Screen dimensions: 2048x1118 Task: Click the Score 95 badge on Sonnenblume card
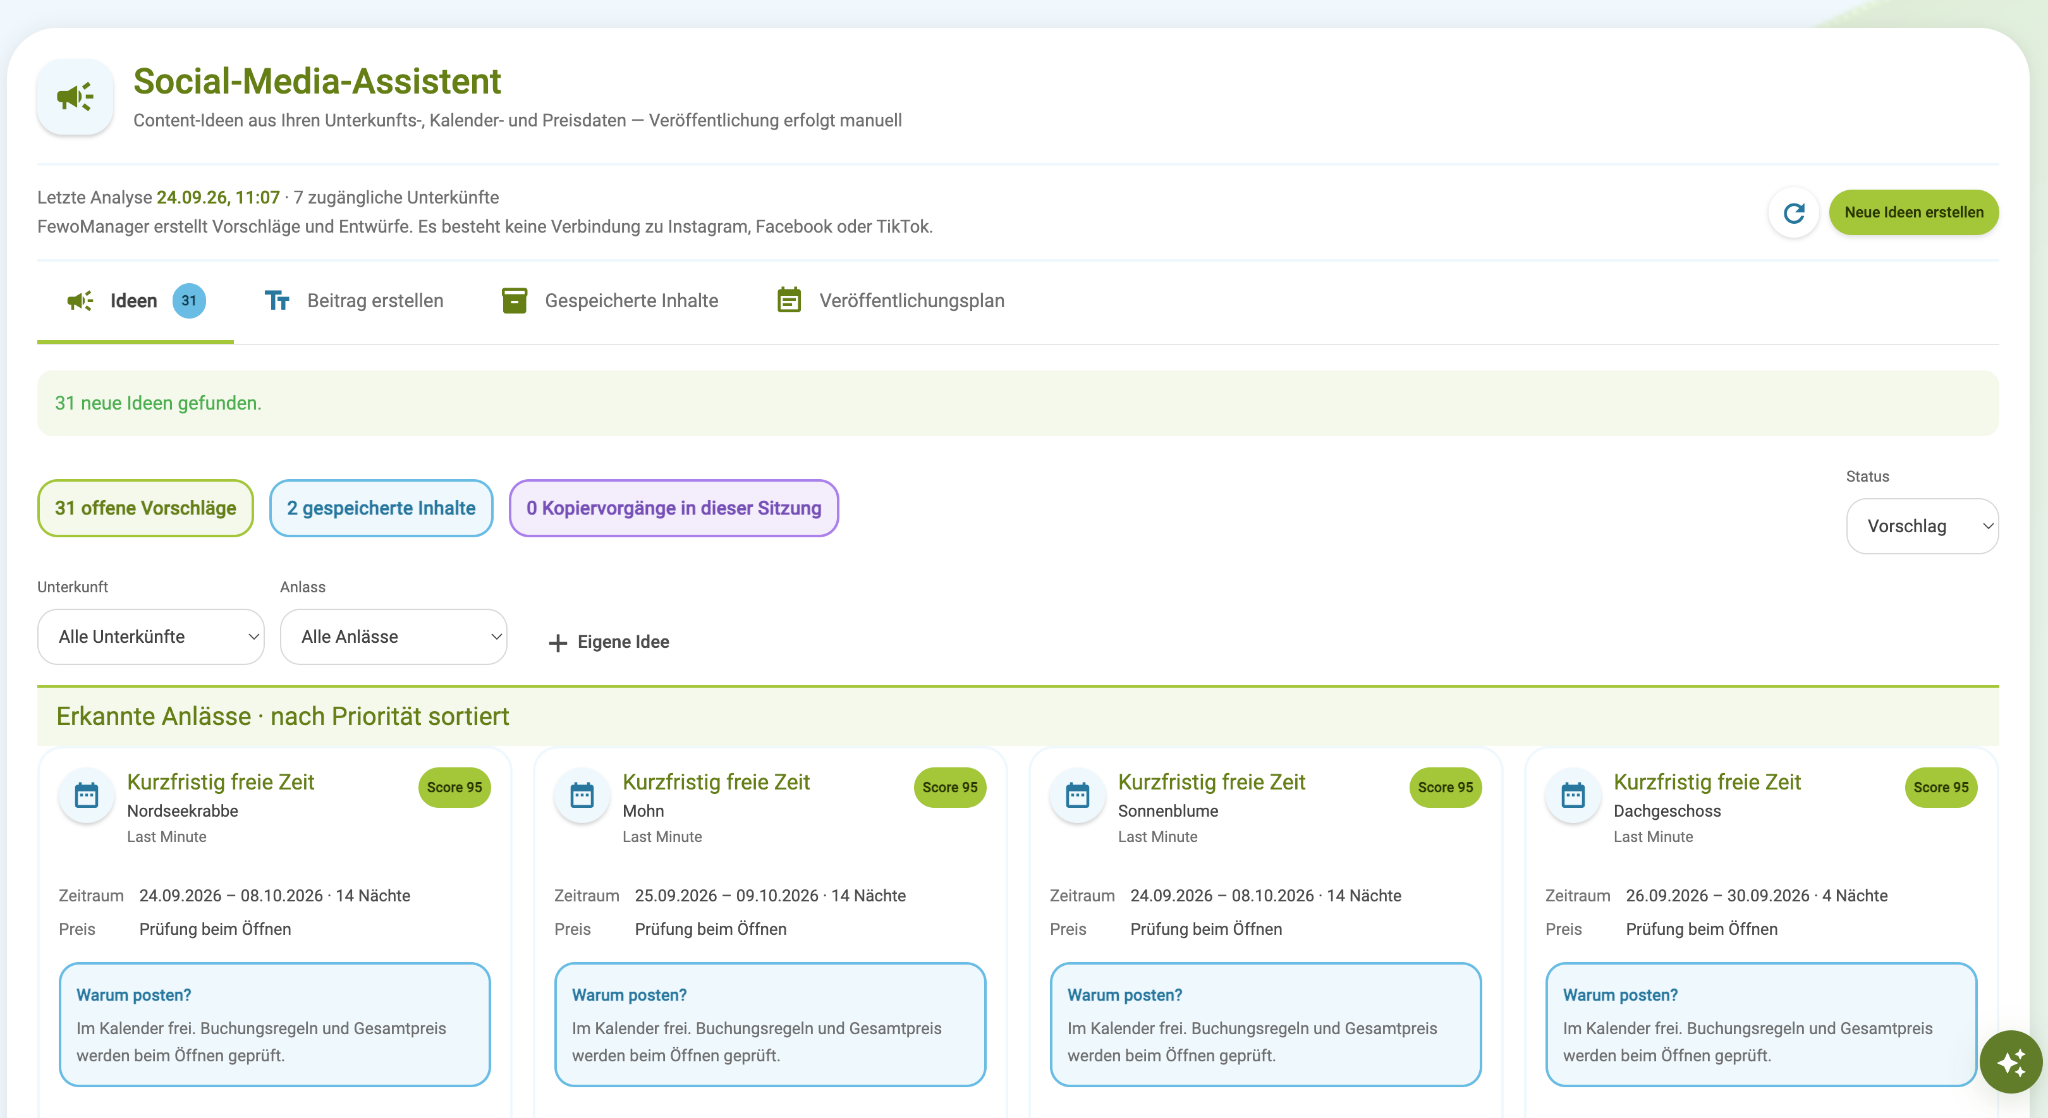click(1445, 788)
